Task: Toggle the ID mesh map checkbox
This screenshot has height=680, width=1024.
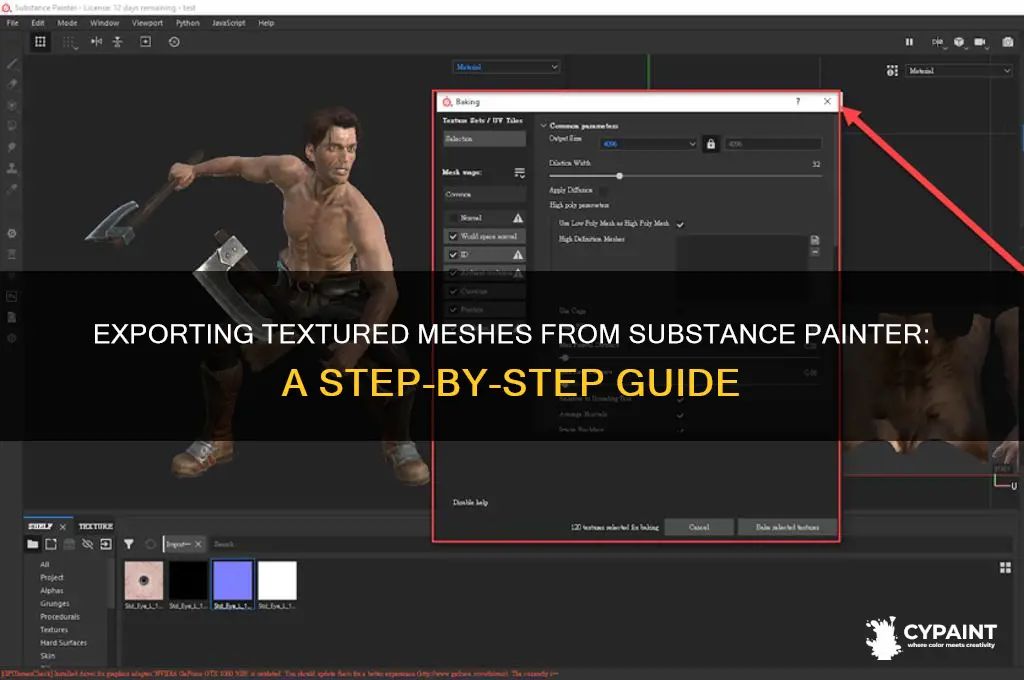Action: coord(453,254)
